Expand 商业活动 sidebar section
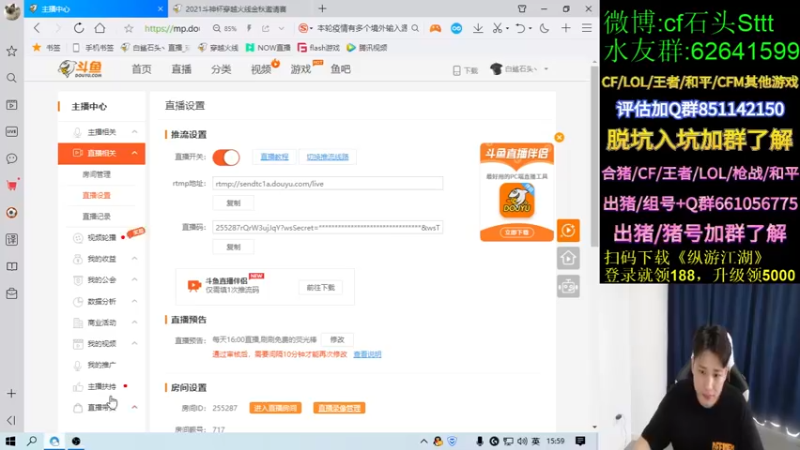Viewport: 800px width, 450px height. 134,322
